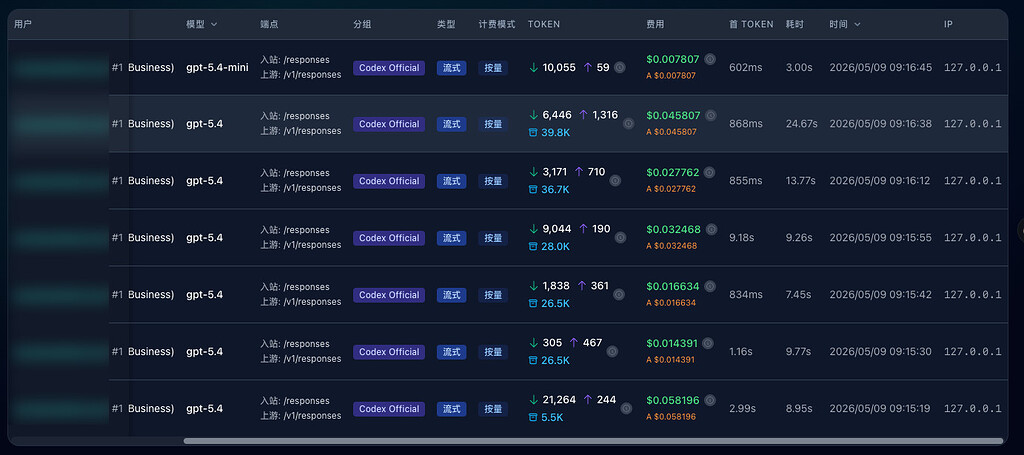Click the 类型 column header

pos(447,24)
